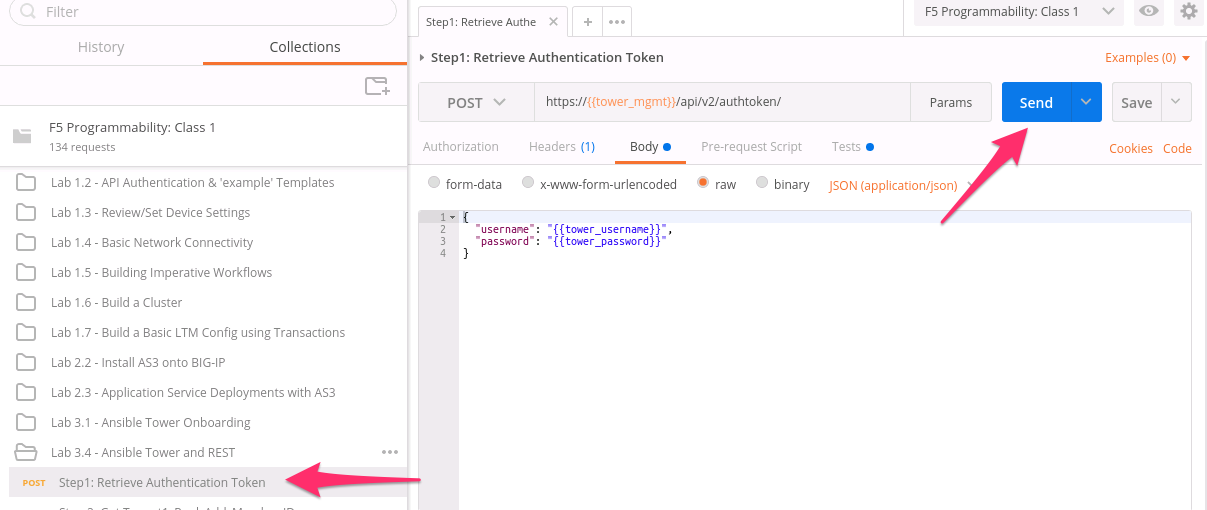The height and width of the screenshot is (510, 1207).
Task: Click inside the JSON body editor on the password line
Action: coord(570,241)
